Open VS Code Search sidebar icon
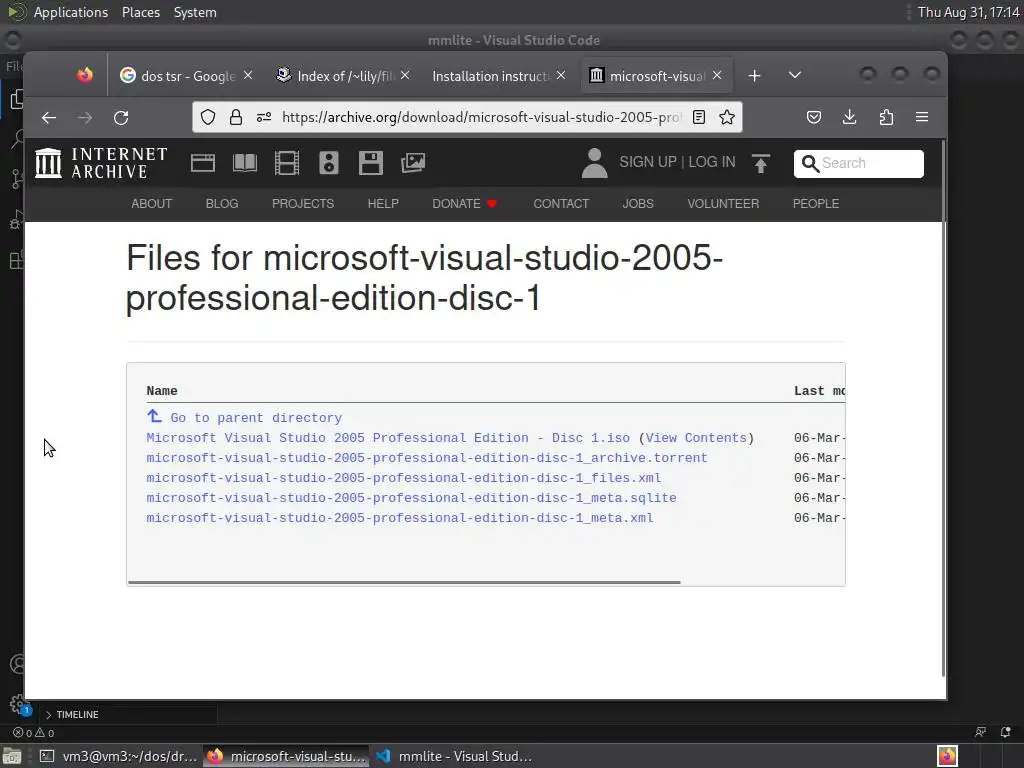Image resolution: width=1024 pixels, height=768 pixels. 17,138
